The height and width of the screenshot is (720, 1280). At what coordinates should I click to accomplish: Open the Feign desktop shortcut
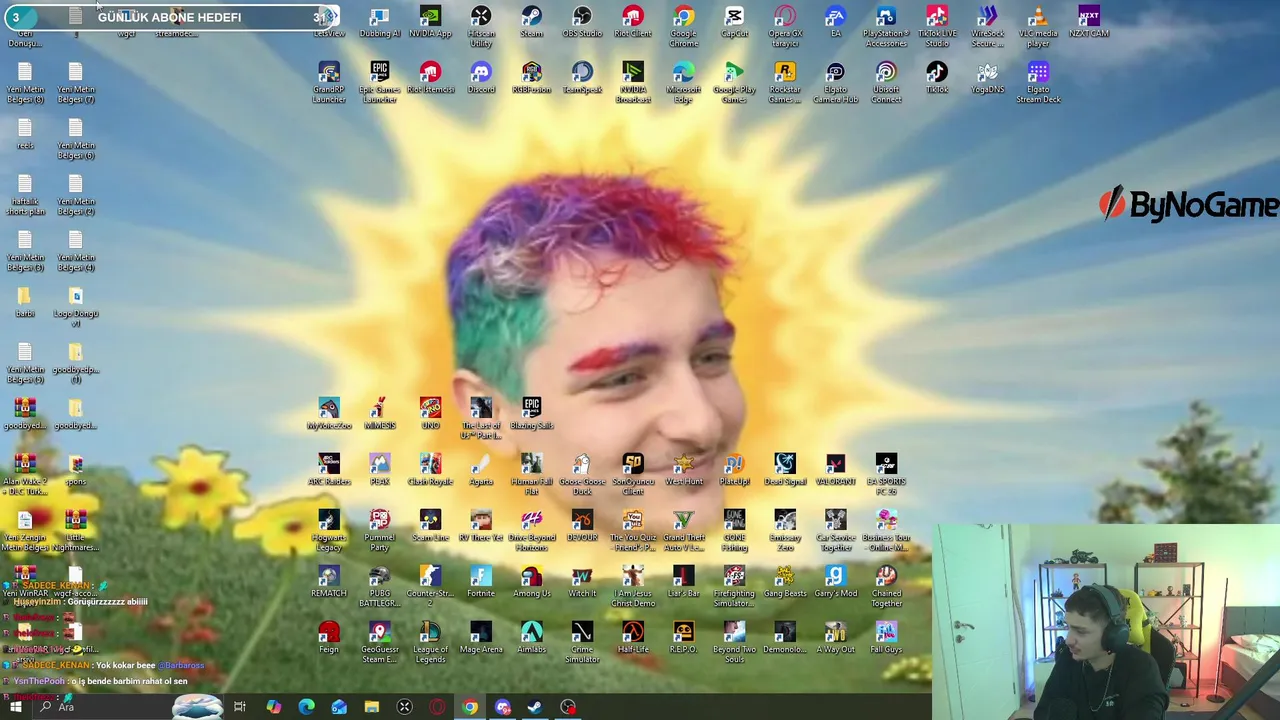(329, 638)
